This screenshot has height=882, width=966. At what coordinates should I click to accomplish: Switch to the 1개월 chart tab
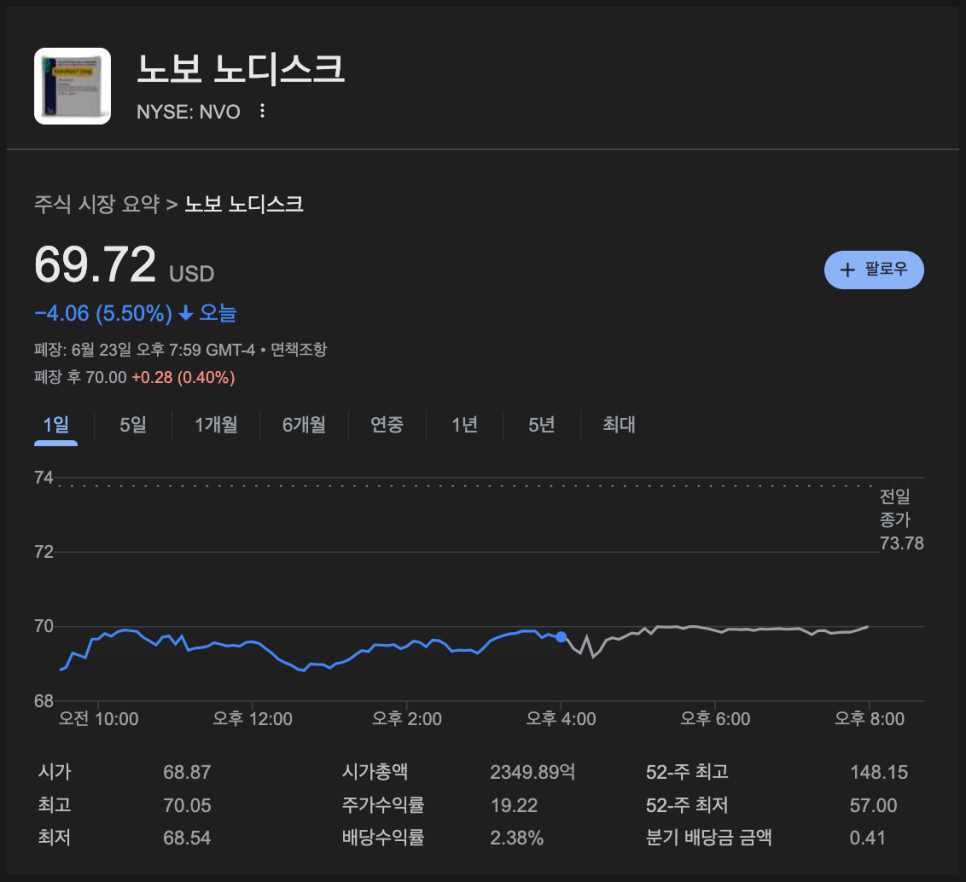(216, 425)
